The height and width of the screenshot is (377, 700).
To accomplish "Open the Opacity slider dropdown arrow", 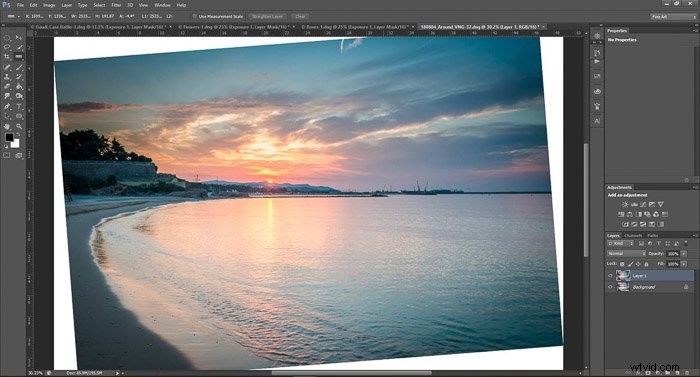I will [x=684, y=254].
